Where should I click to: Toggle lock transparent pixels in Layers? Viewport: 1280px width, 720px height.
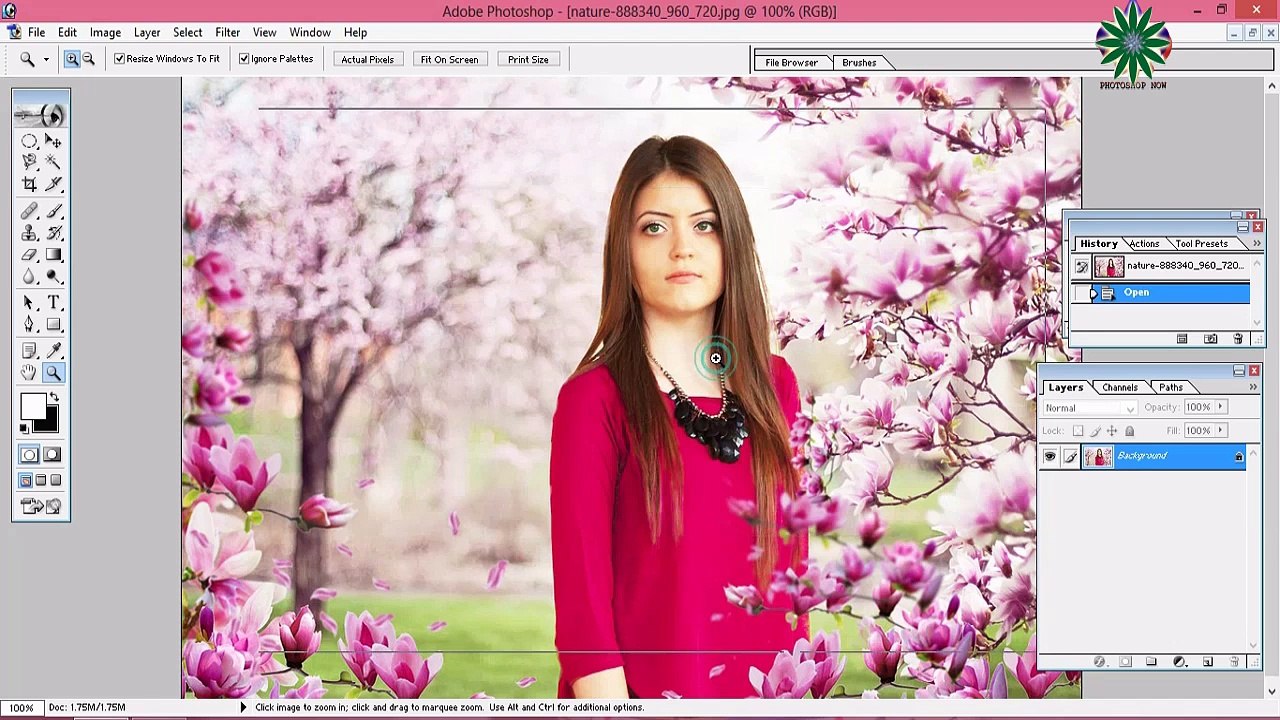click(1078, 431)
